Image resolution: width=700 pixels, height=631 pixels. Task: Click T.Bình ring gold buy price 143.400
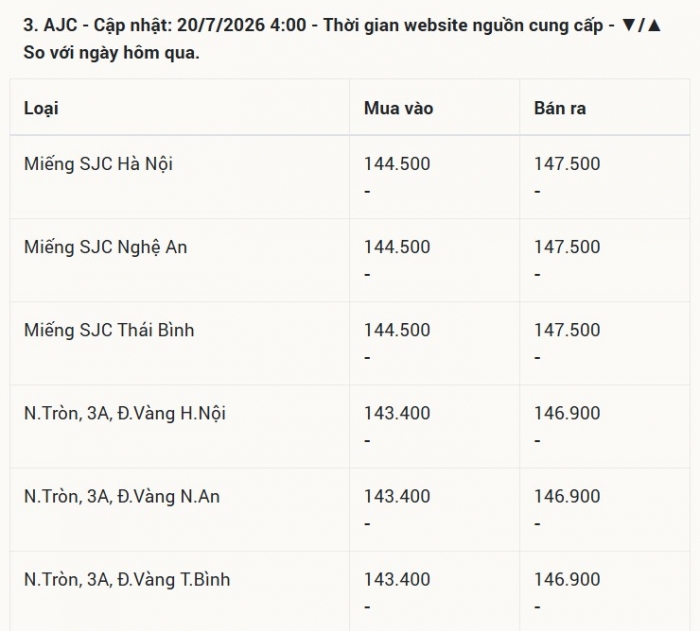(397, 579)
